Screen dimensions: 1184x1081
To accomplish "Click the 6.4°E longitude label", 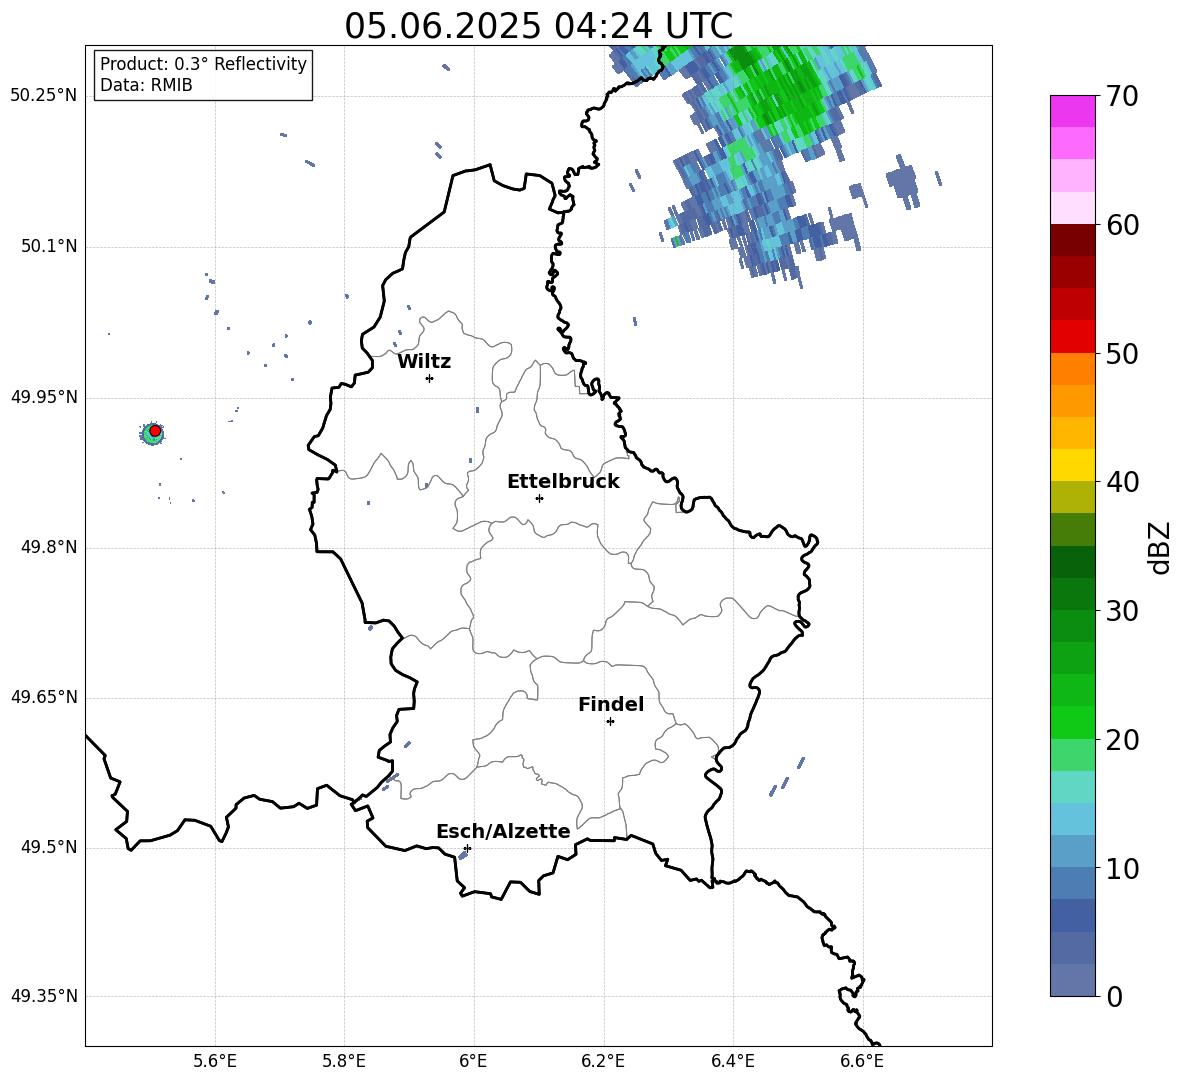I will click(732, 1061).
